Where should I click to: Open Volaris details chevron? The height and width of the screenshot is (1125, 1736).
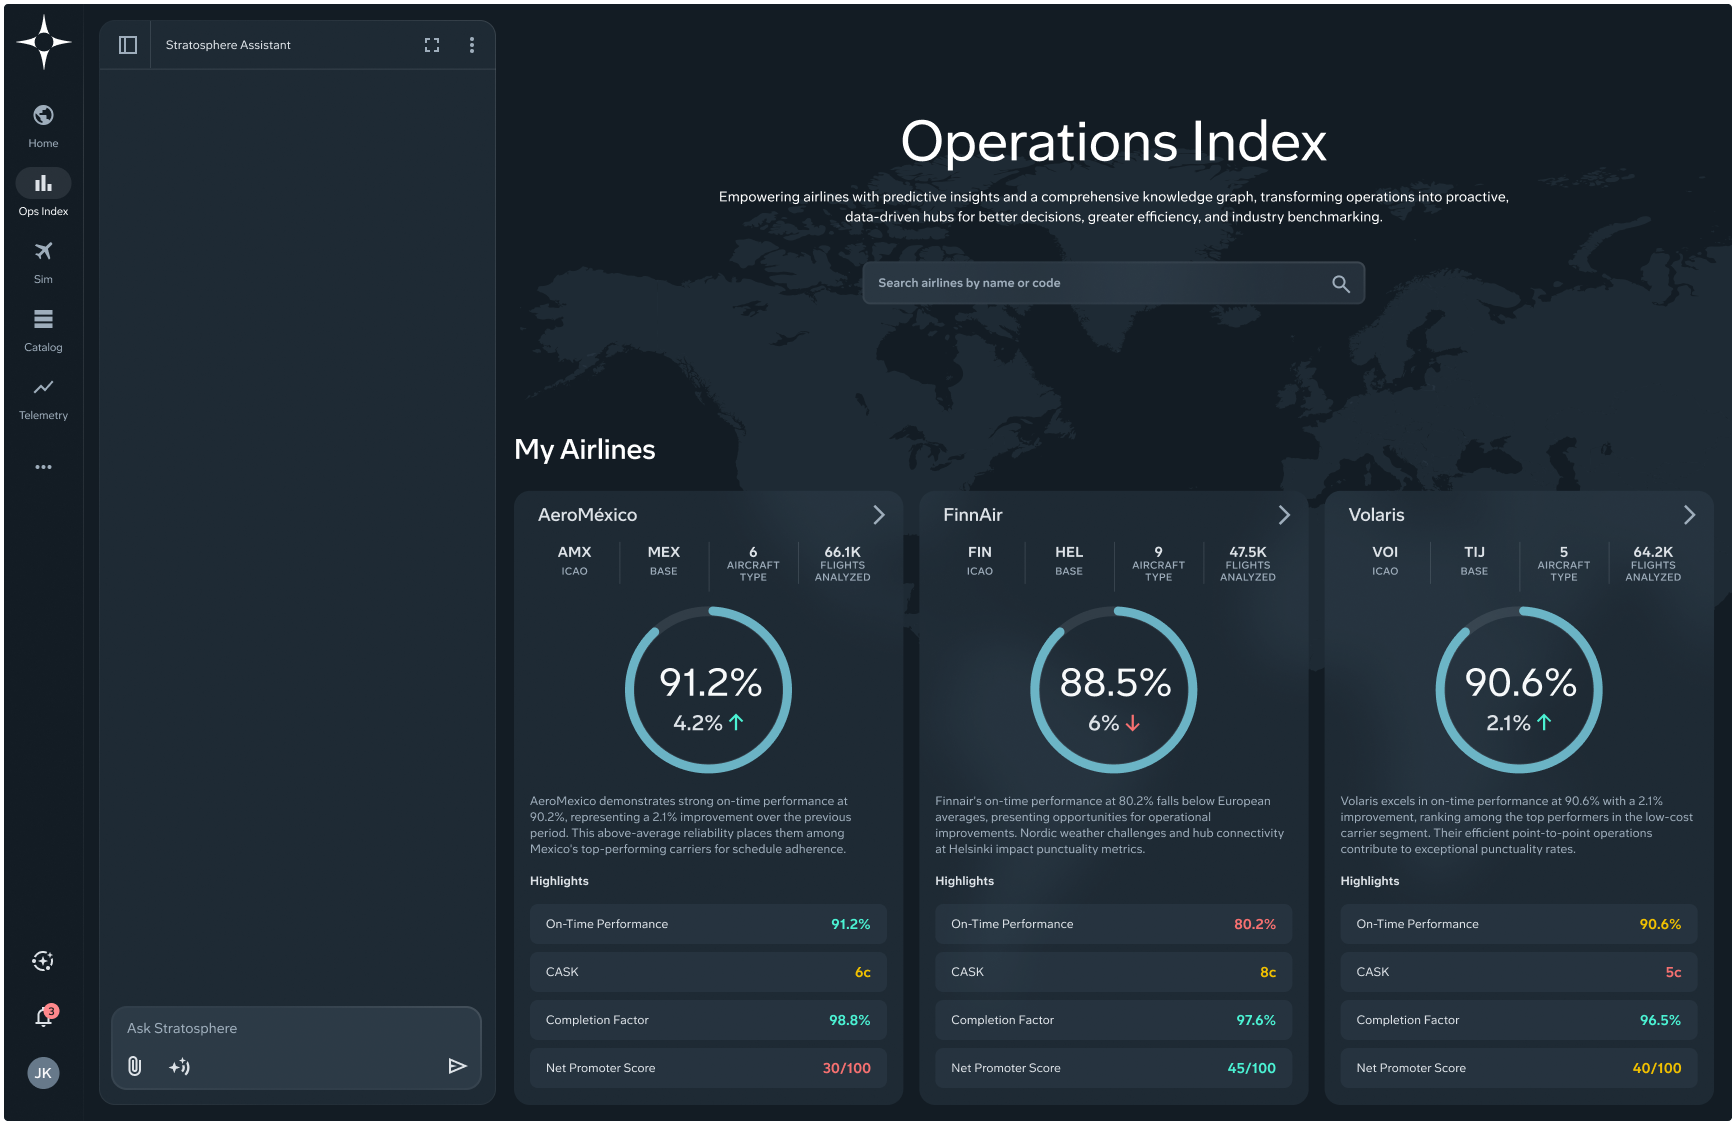[1689, 515]
